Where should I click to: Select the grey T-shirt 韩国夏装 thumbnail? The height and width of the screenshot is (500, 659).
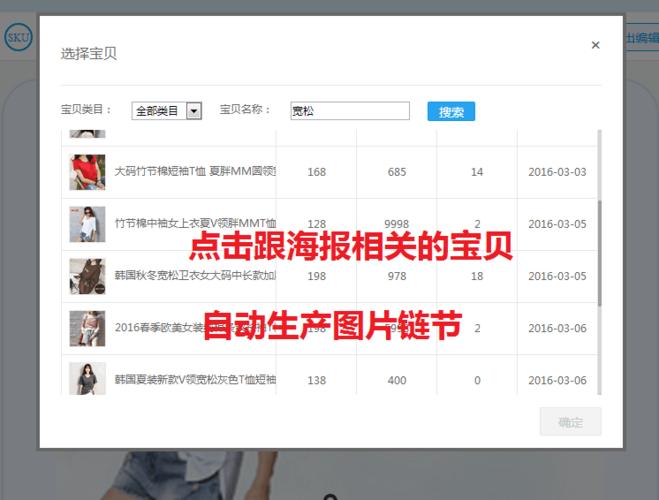[x=87, y=379]
